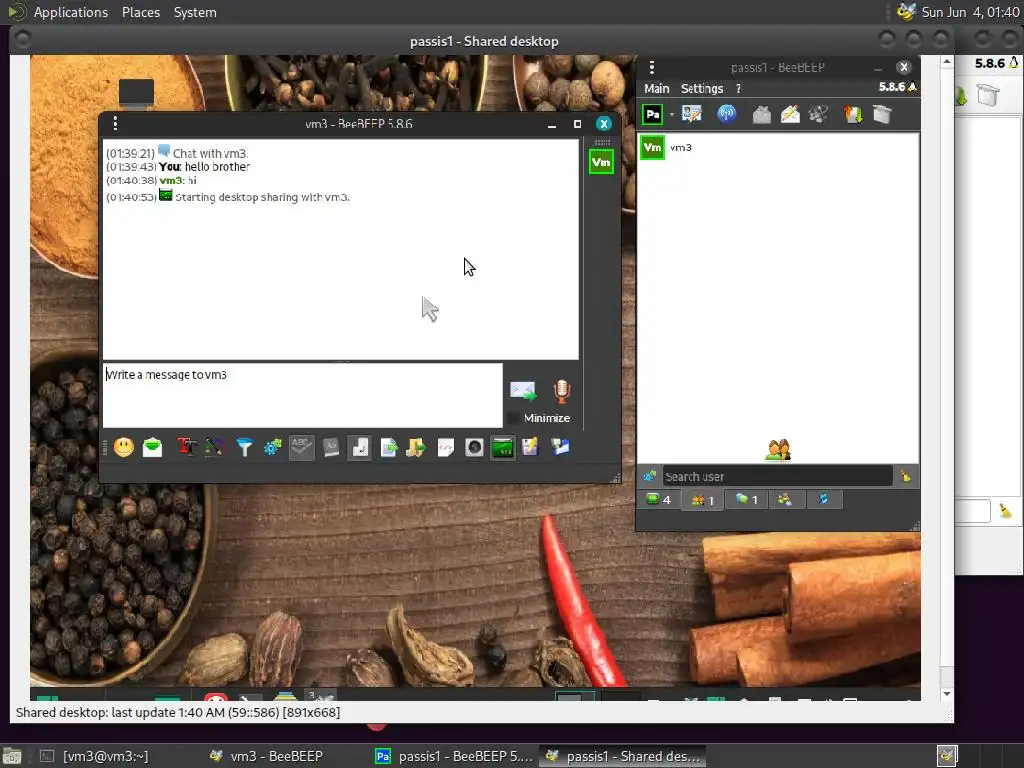The image size is (1024, 768).
Task: Click the broom icon in the background window
Action: coord(1004,511)
